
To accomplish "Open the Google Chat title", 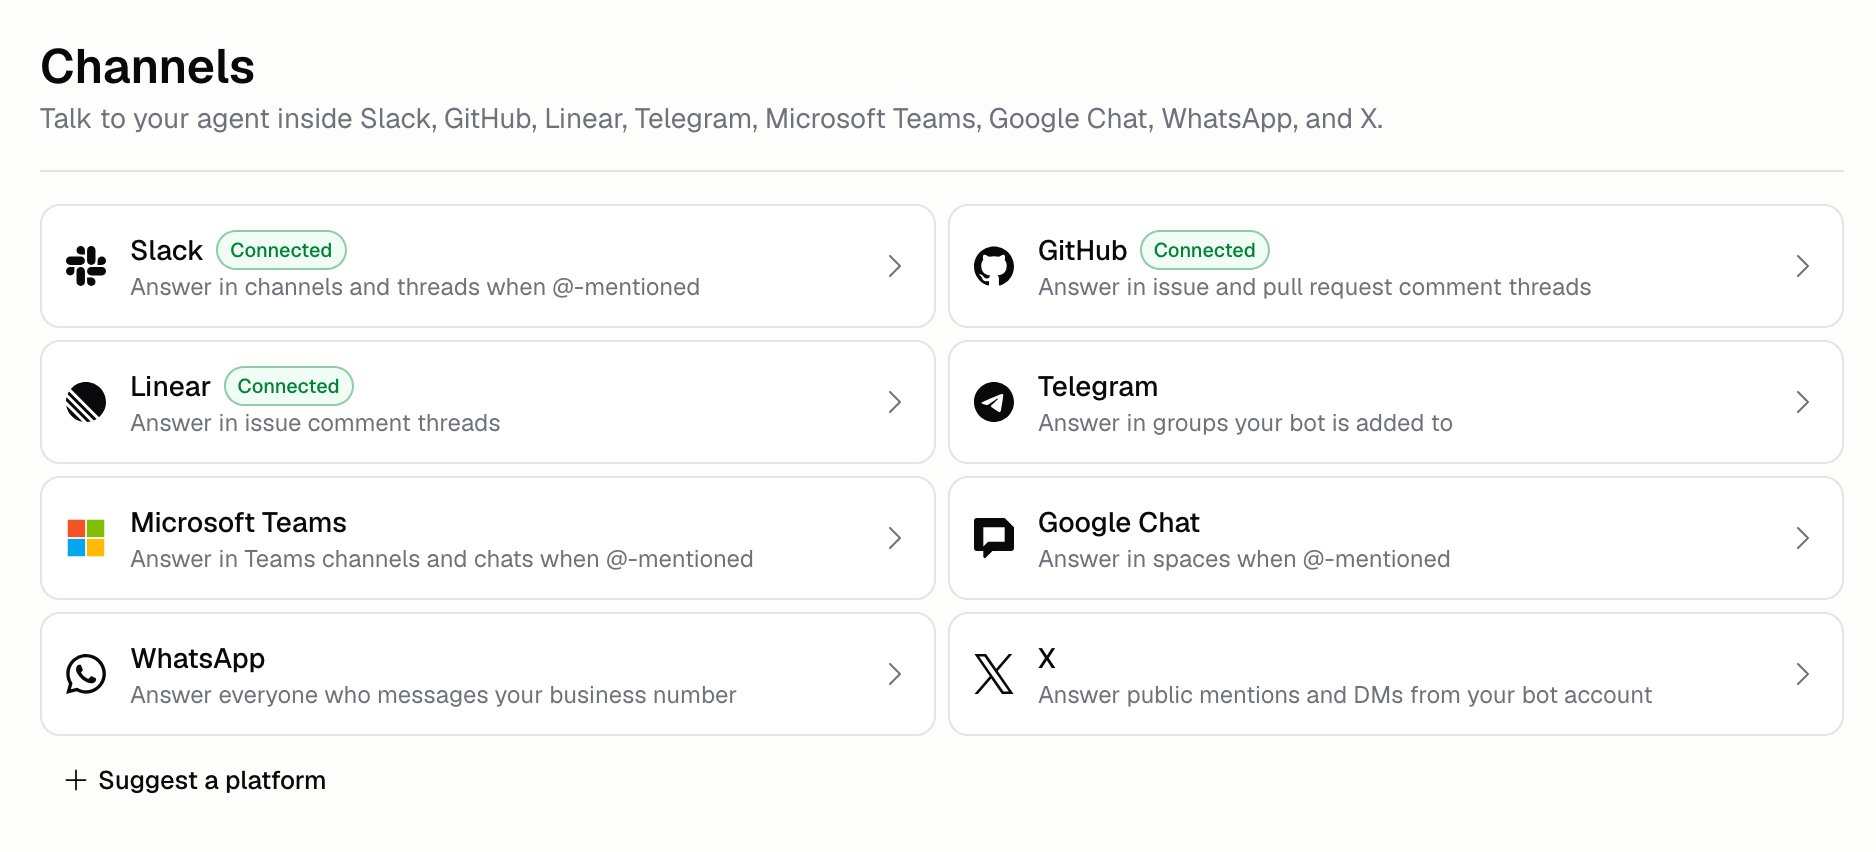I will pyautogui.click(x=1118, y=522).
